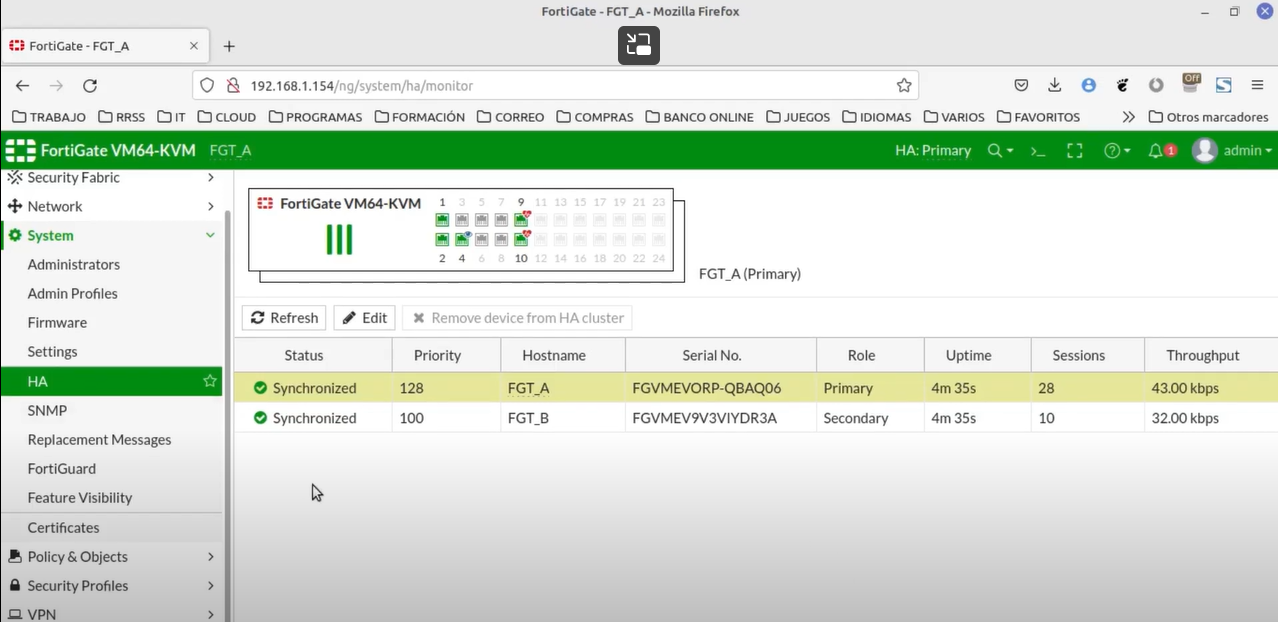The width and height of the screenshot is (1278, 622).
Task: Bookmark this page with the star icon
Action: (904, 86)
